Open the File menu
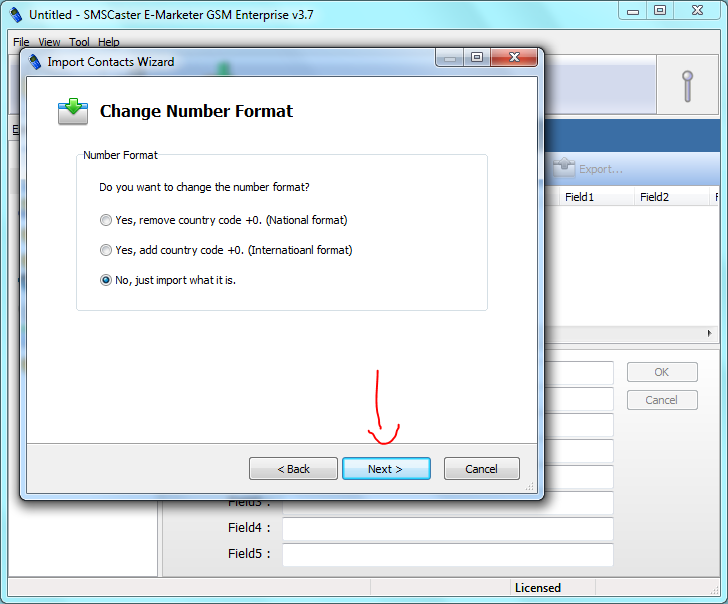This screenshot has width=728, height=604. [x=21, y=42]
